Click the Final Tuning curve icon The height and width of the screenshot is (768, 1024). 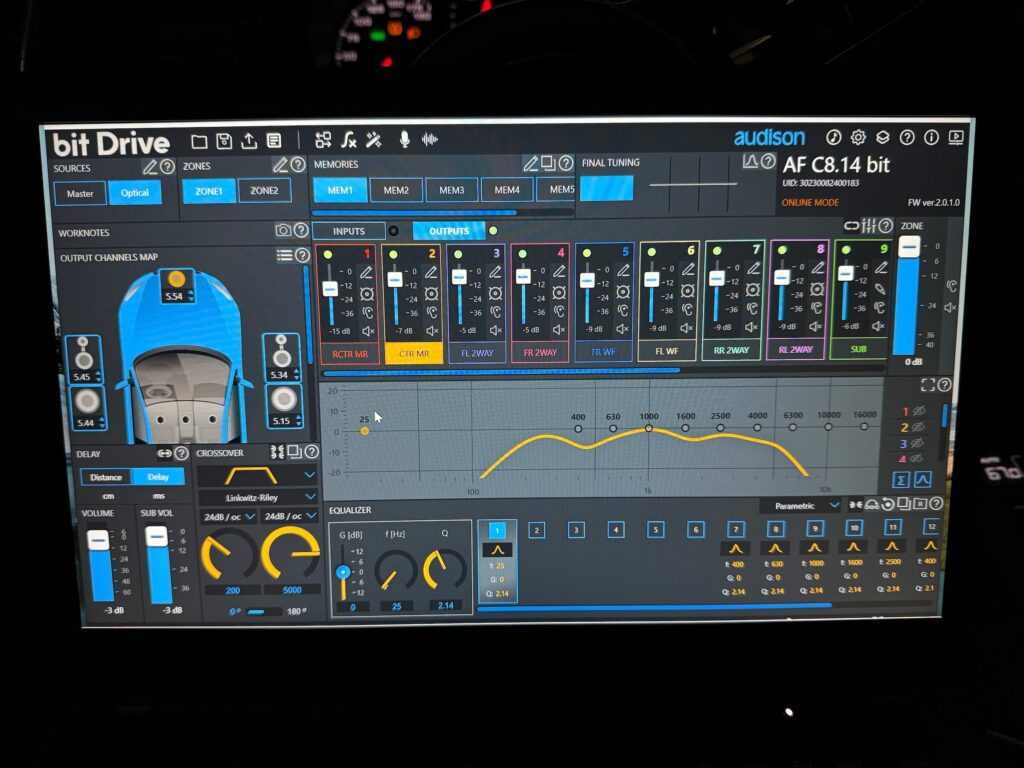click(x=749, y=161)
